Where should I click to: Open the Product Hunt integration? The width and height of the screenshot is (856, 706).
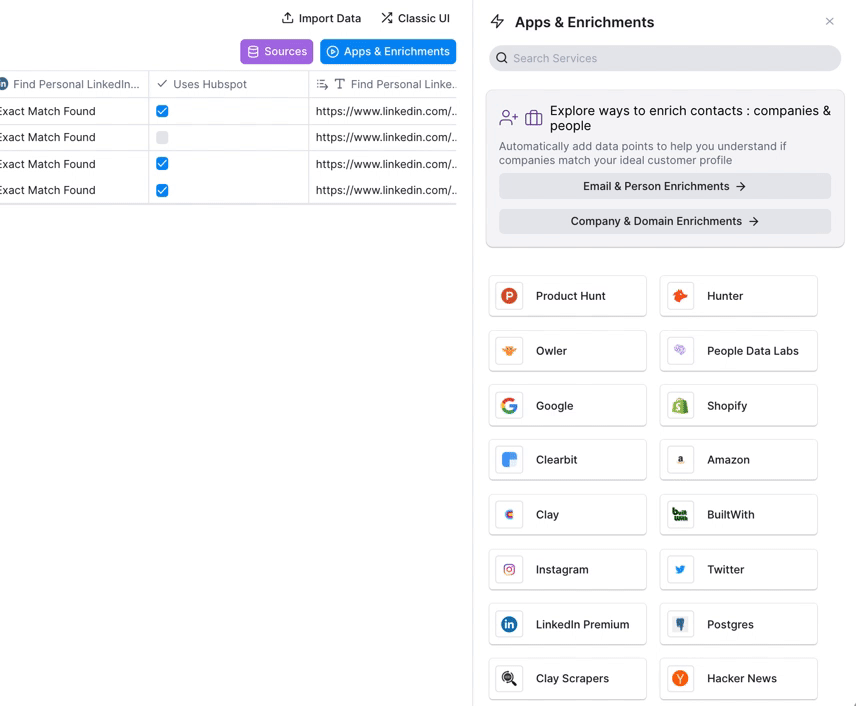[567, 296]
